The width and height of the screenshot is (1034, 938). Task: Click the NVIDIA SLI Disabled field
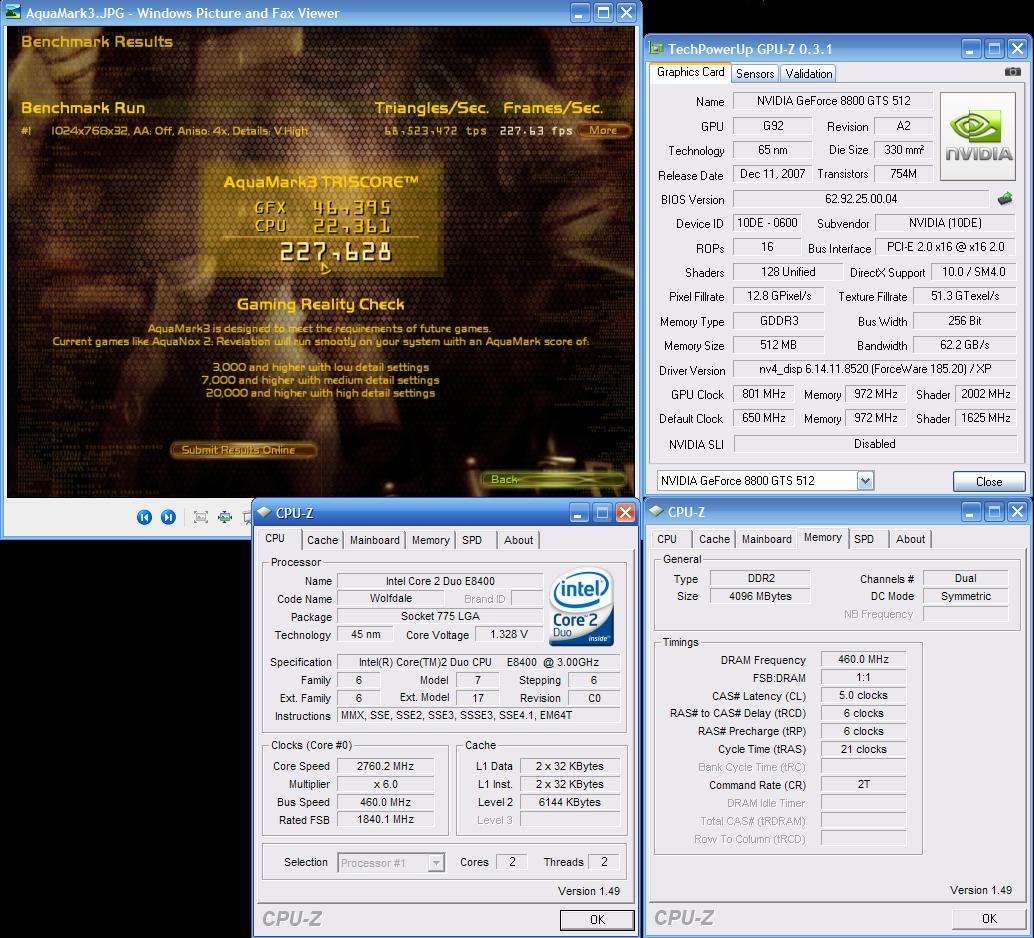pos(874,444)
